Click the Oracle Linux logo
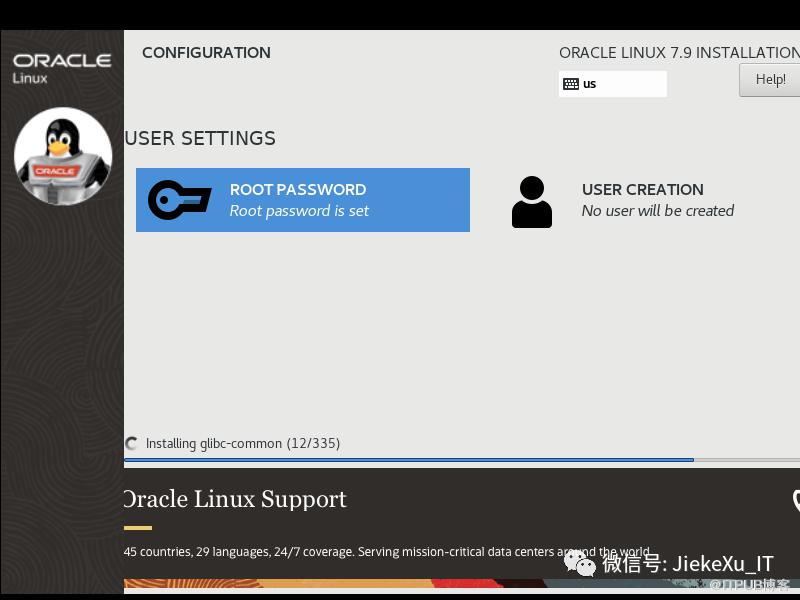Image resolution: width=800 pixels, height=600 pixels. click(x=62, y=68)
